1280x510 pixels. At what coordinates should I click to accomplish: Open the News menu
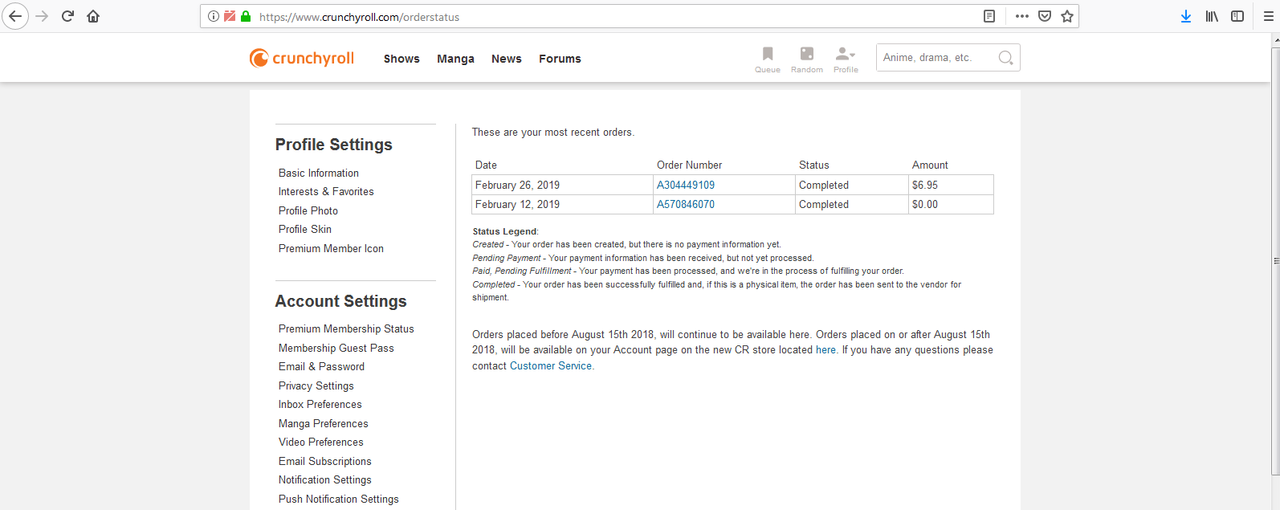(506, 59)
